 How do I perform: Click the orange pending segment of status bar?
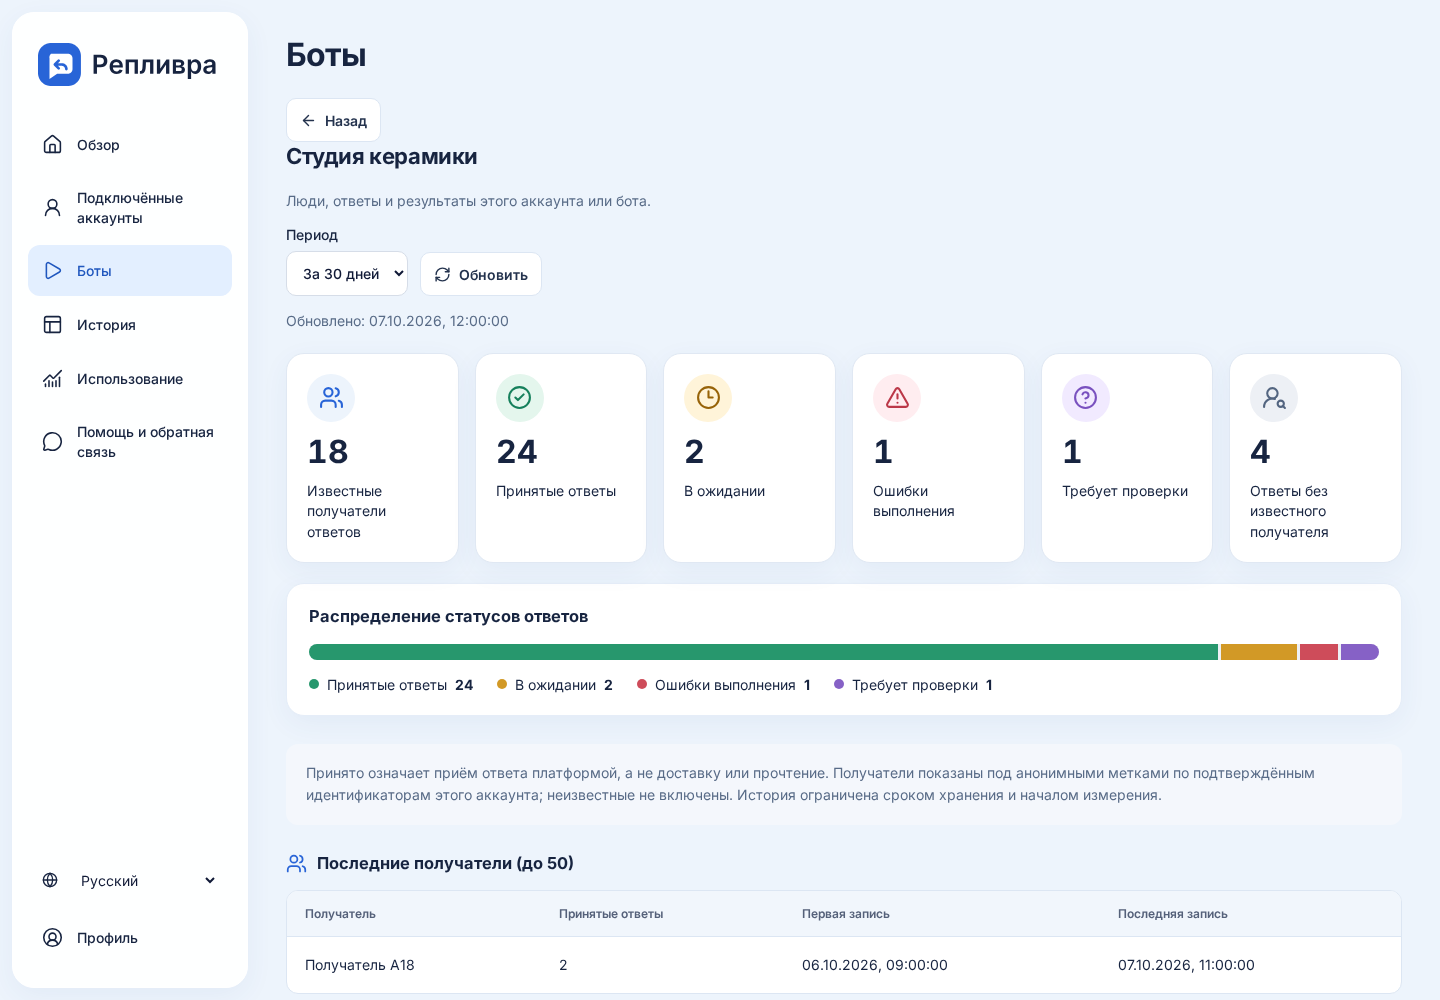coord(1259,652)
